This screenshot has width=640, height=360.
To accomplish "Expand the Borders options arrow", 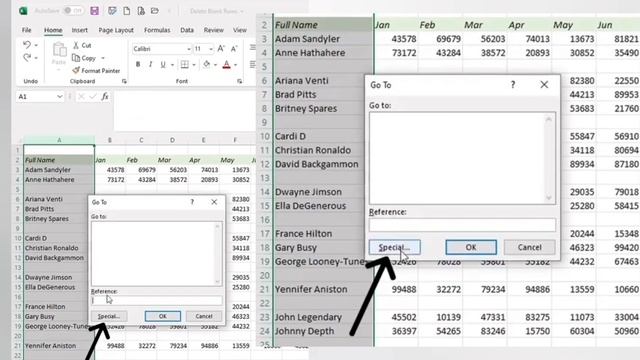I will pos(194,65).
